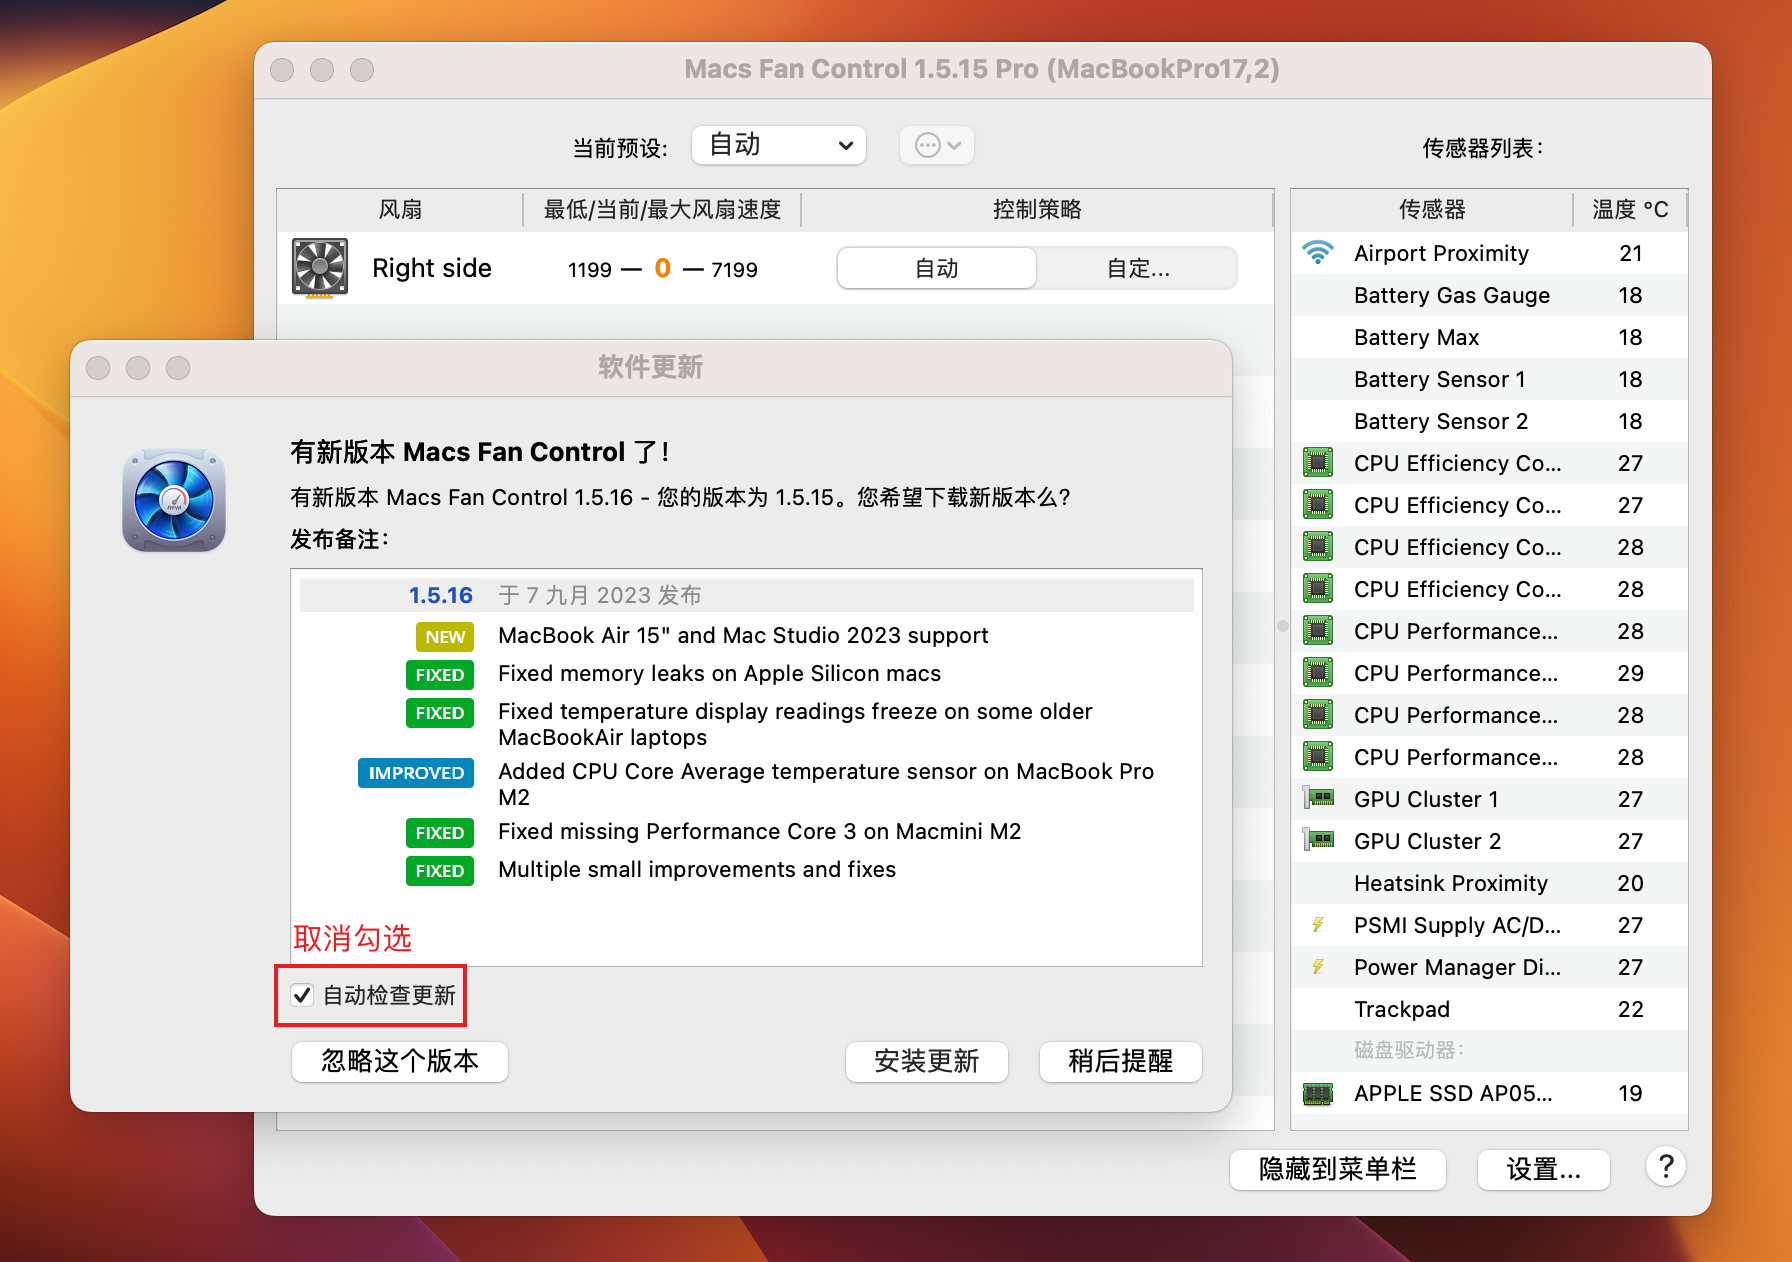Uncheck the 自动检查更新 checkbox

[x=302, y=995]
